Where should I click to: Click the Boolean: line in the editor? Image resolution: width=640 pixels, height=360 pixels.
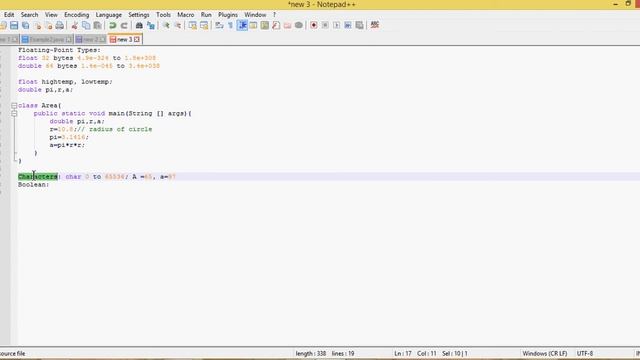click(x=33, y=184)
